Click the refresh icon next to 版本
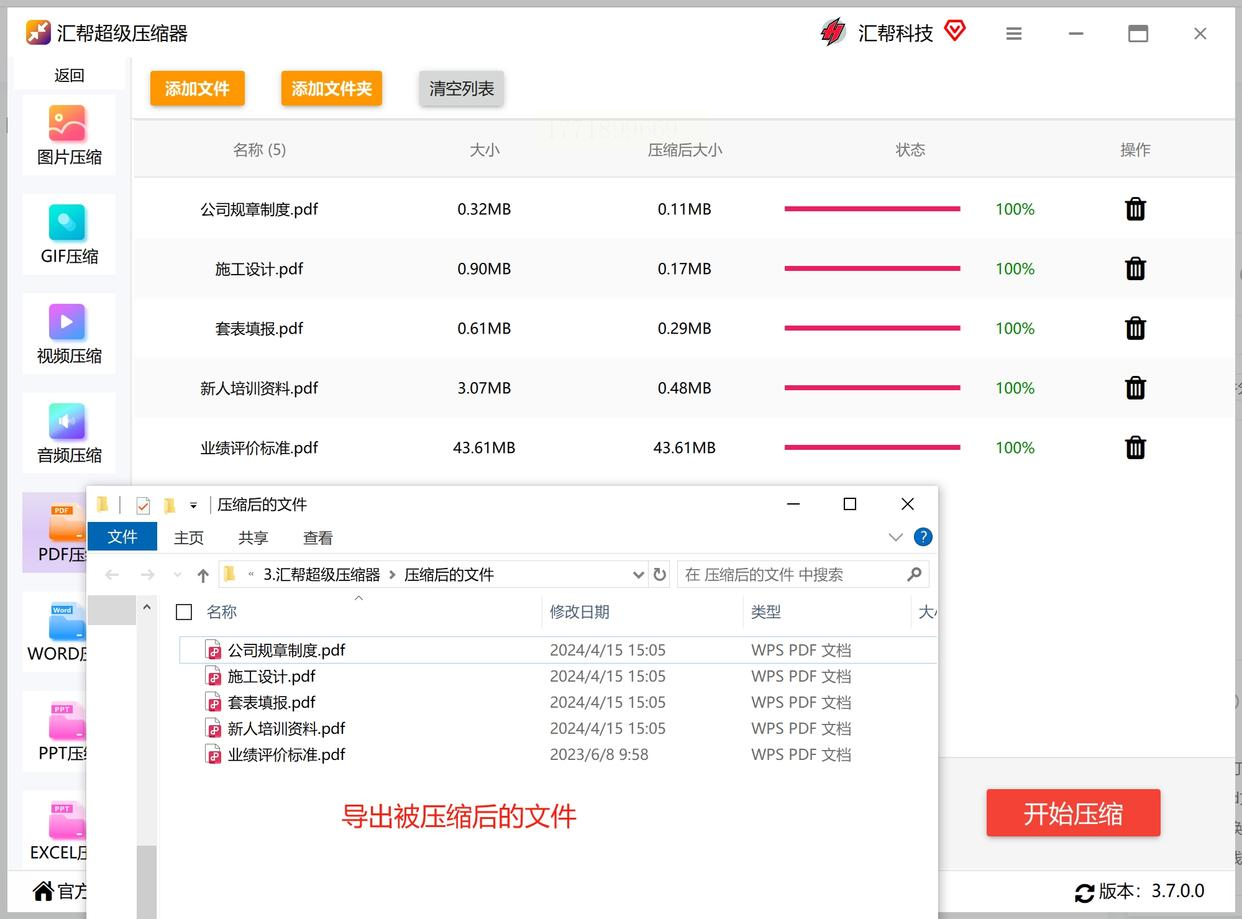The image size is (1242, 919). click(x=1084, y=892)
